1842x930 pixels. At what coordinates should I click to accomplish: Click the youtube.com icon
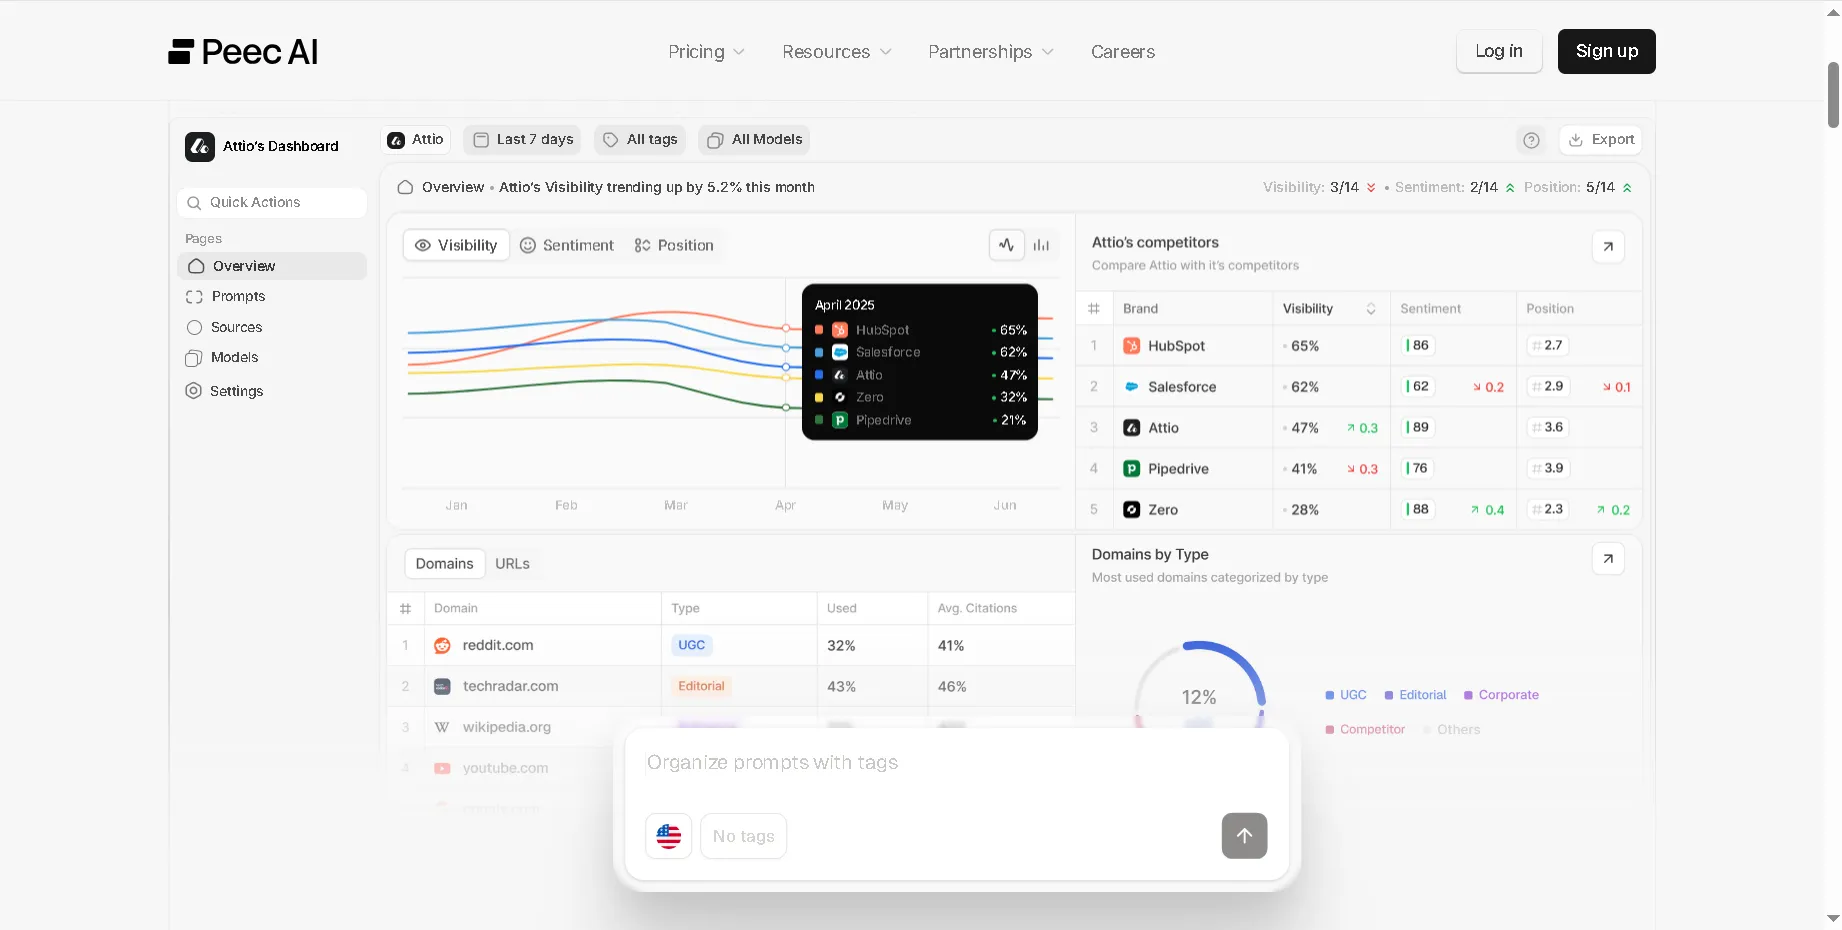click(x=442, y=769)
